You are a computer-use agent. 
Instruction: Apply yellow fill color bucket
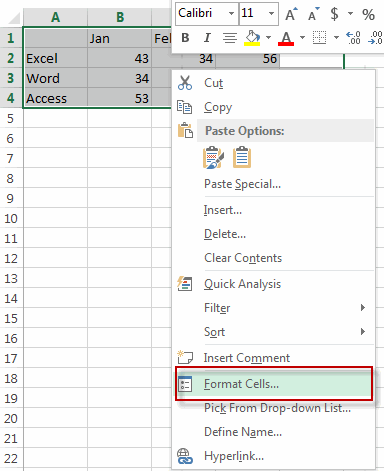[x=252, y=38]
